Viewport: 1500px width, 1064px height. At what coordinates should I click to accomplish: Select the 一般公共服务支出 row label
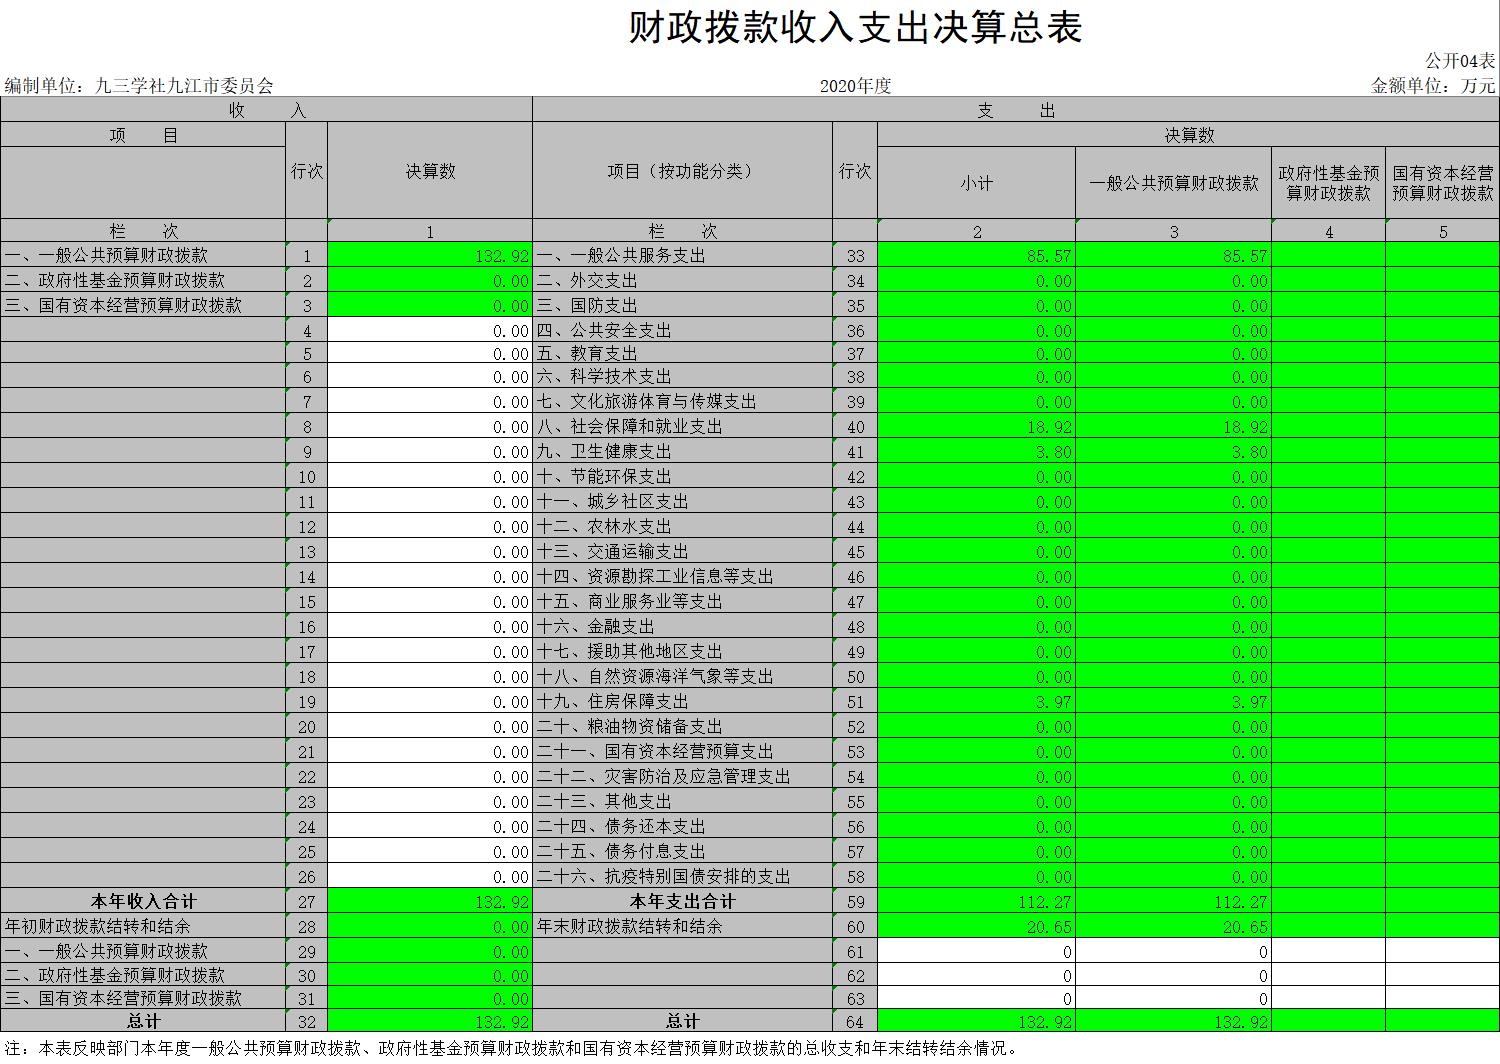pos(621,256)
